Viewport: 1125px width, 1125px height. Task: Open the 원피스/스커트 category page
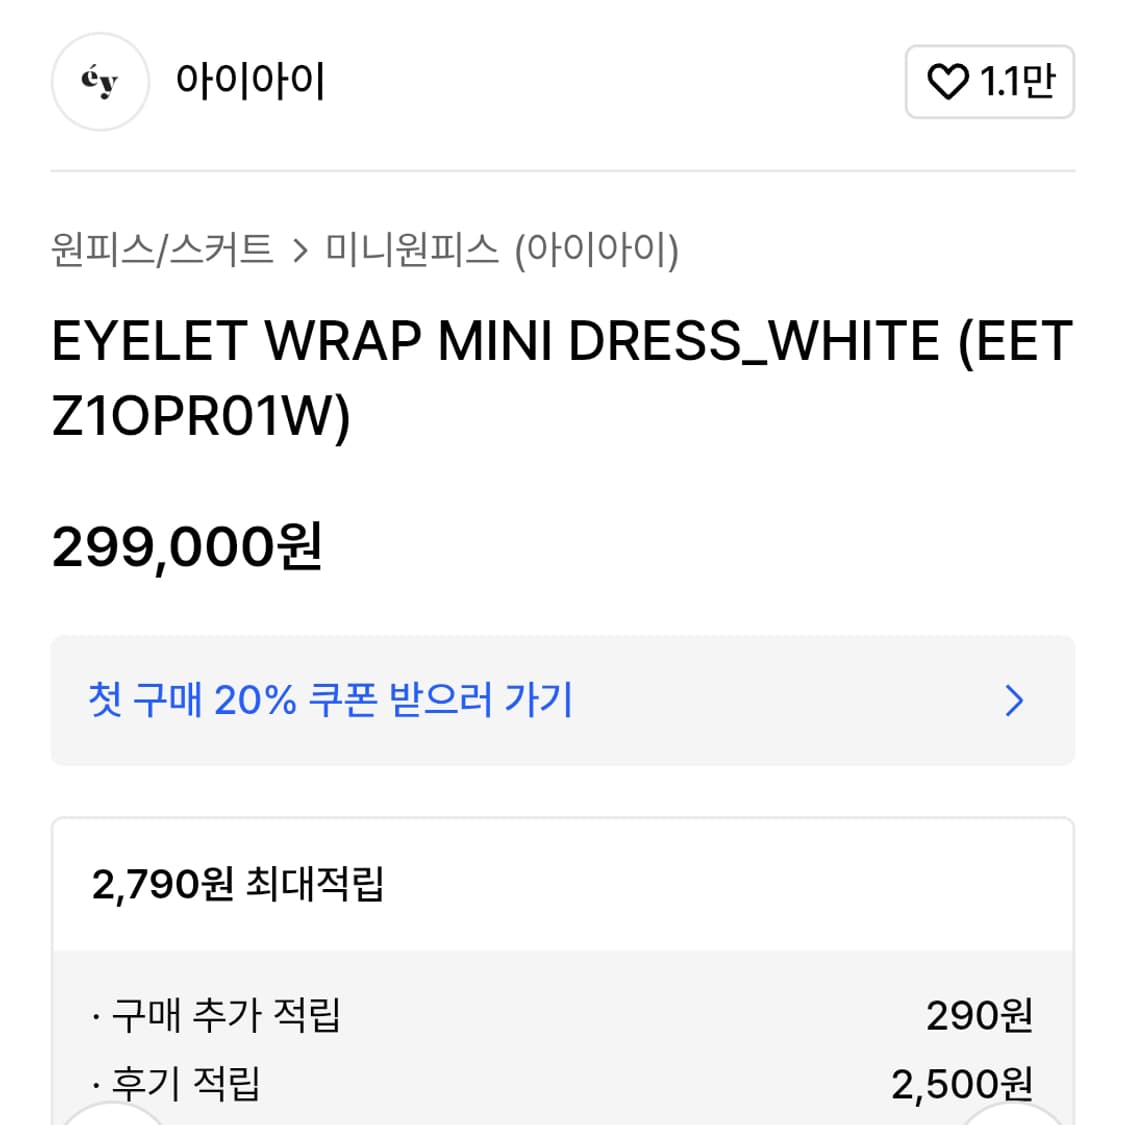[162, 252]
